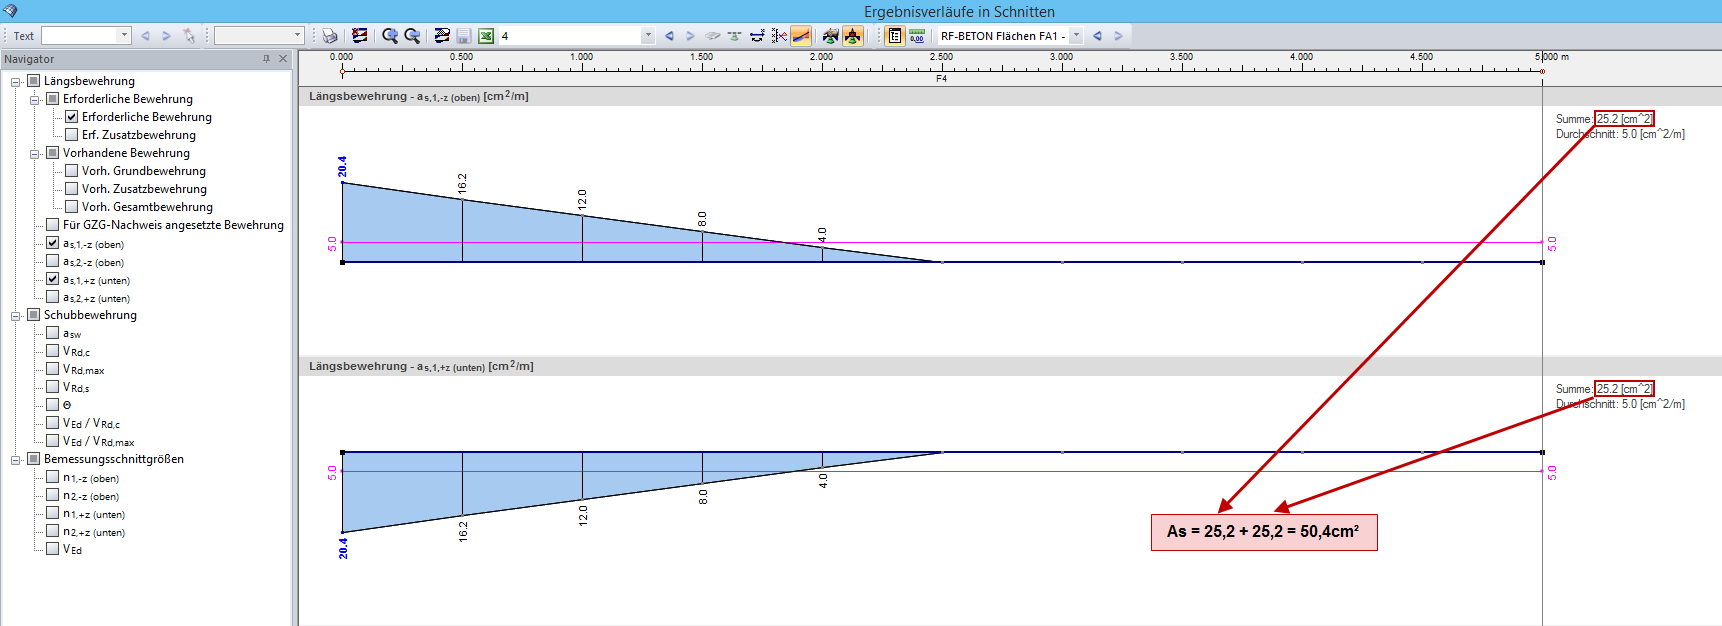This screenshot has height=626, width=1722.
Task: Click the value display 0.00 icon
Action: pyautogui.click(x=917, y=36)
